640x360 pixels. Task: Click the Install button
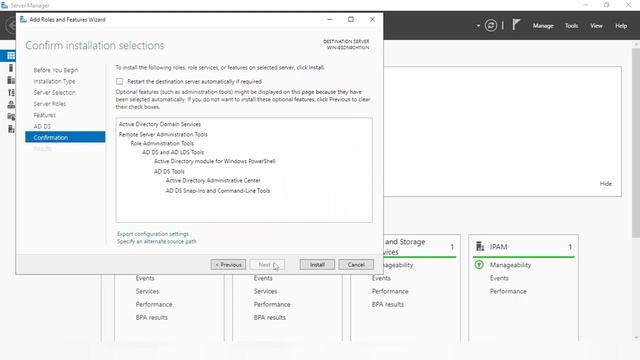317,264
